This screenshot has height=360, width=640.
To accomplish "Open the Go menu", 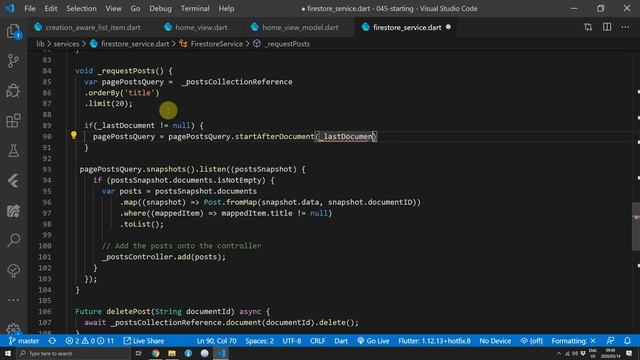I will (x=136, y=8).
